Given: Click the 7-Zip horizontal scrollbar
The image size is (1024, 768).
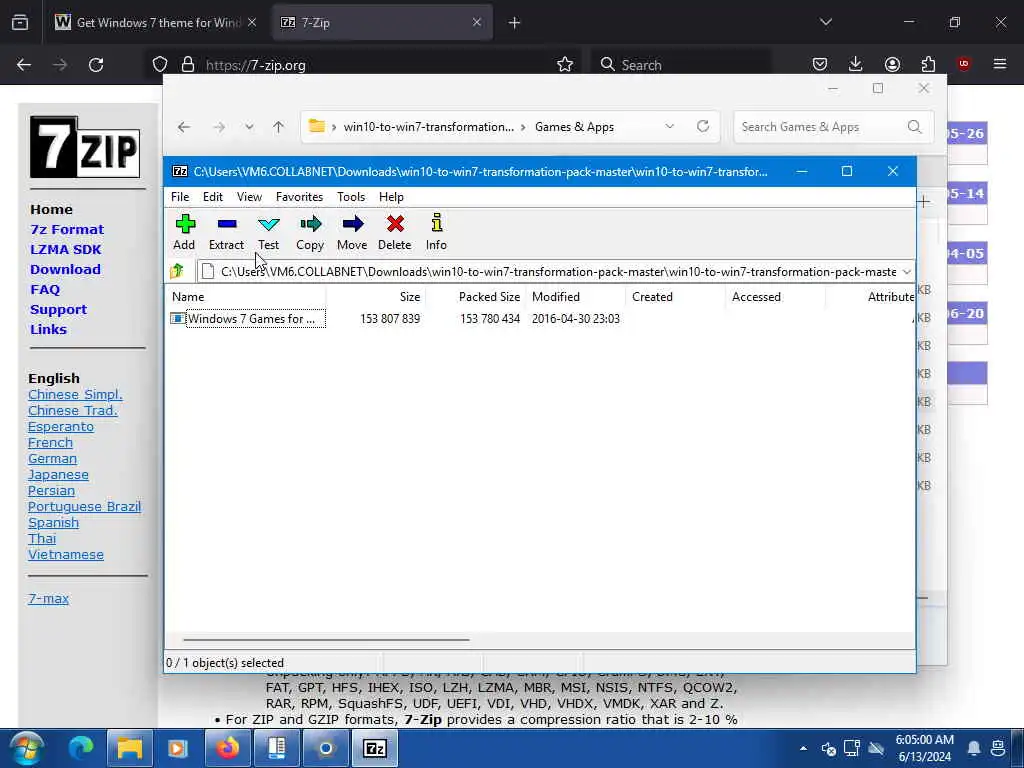Looking at the screenshot, I should click(x=326, y=640).
